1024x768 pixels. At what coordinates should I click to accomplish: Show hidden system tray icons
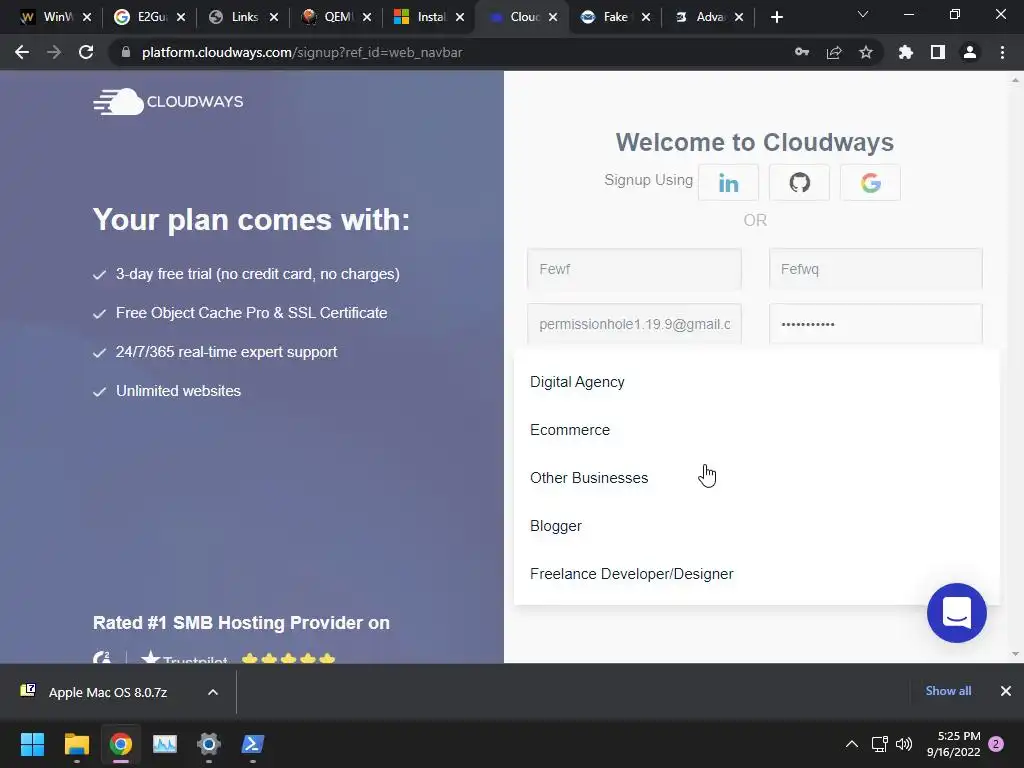[x=852, y=744]
